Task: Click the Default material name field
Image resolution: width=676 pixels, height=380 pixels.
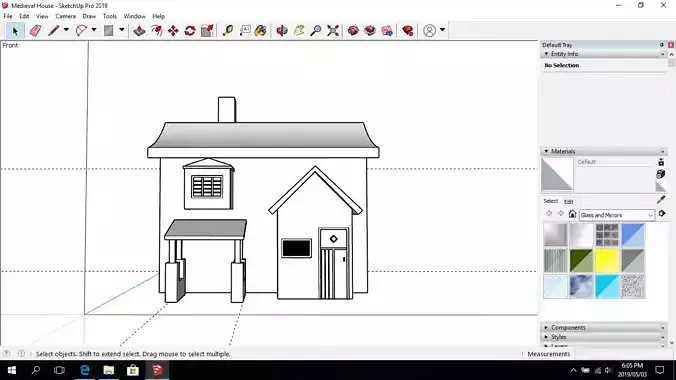Action: click(615, 162)
